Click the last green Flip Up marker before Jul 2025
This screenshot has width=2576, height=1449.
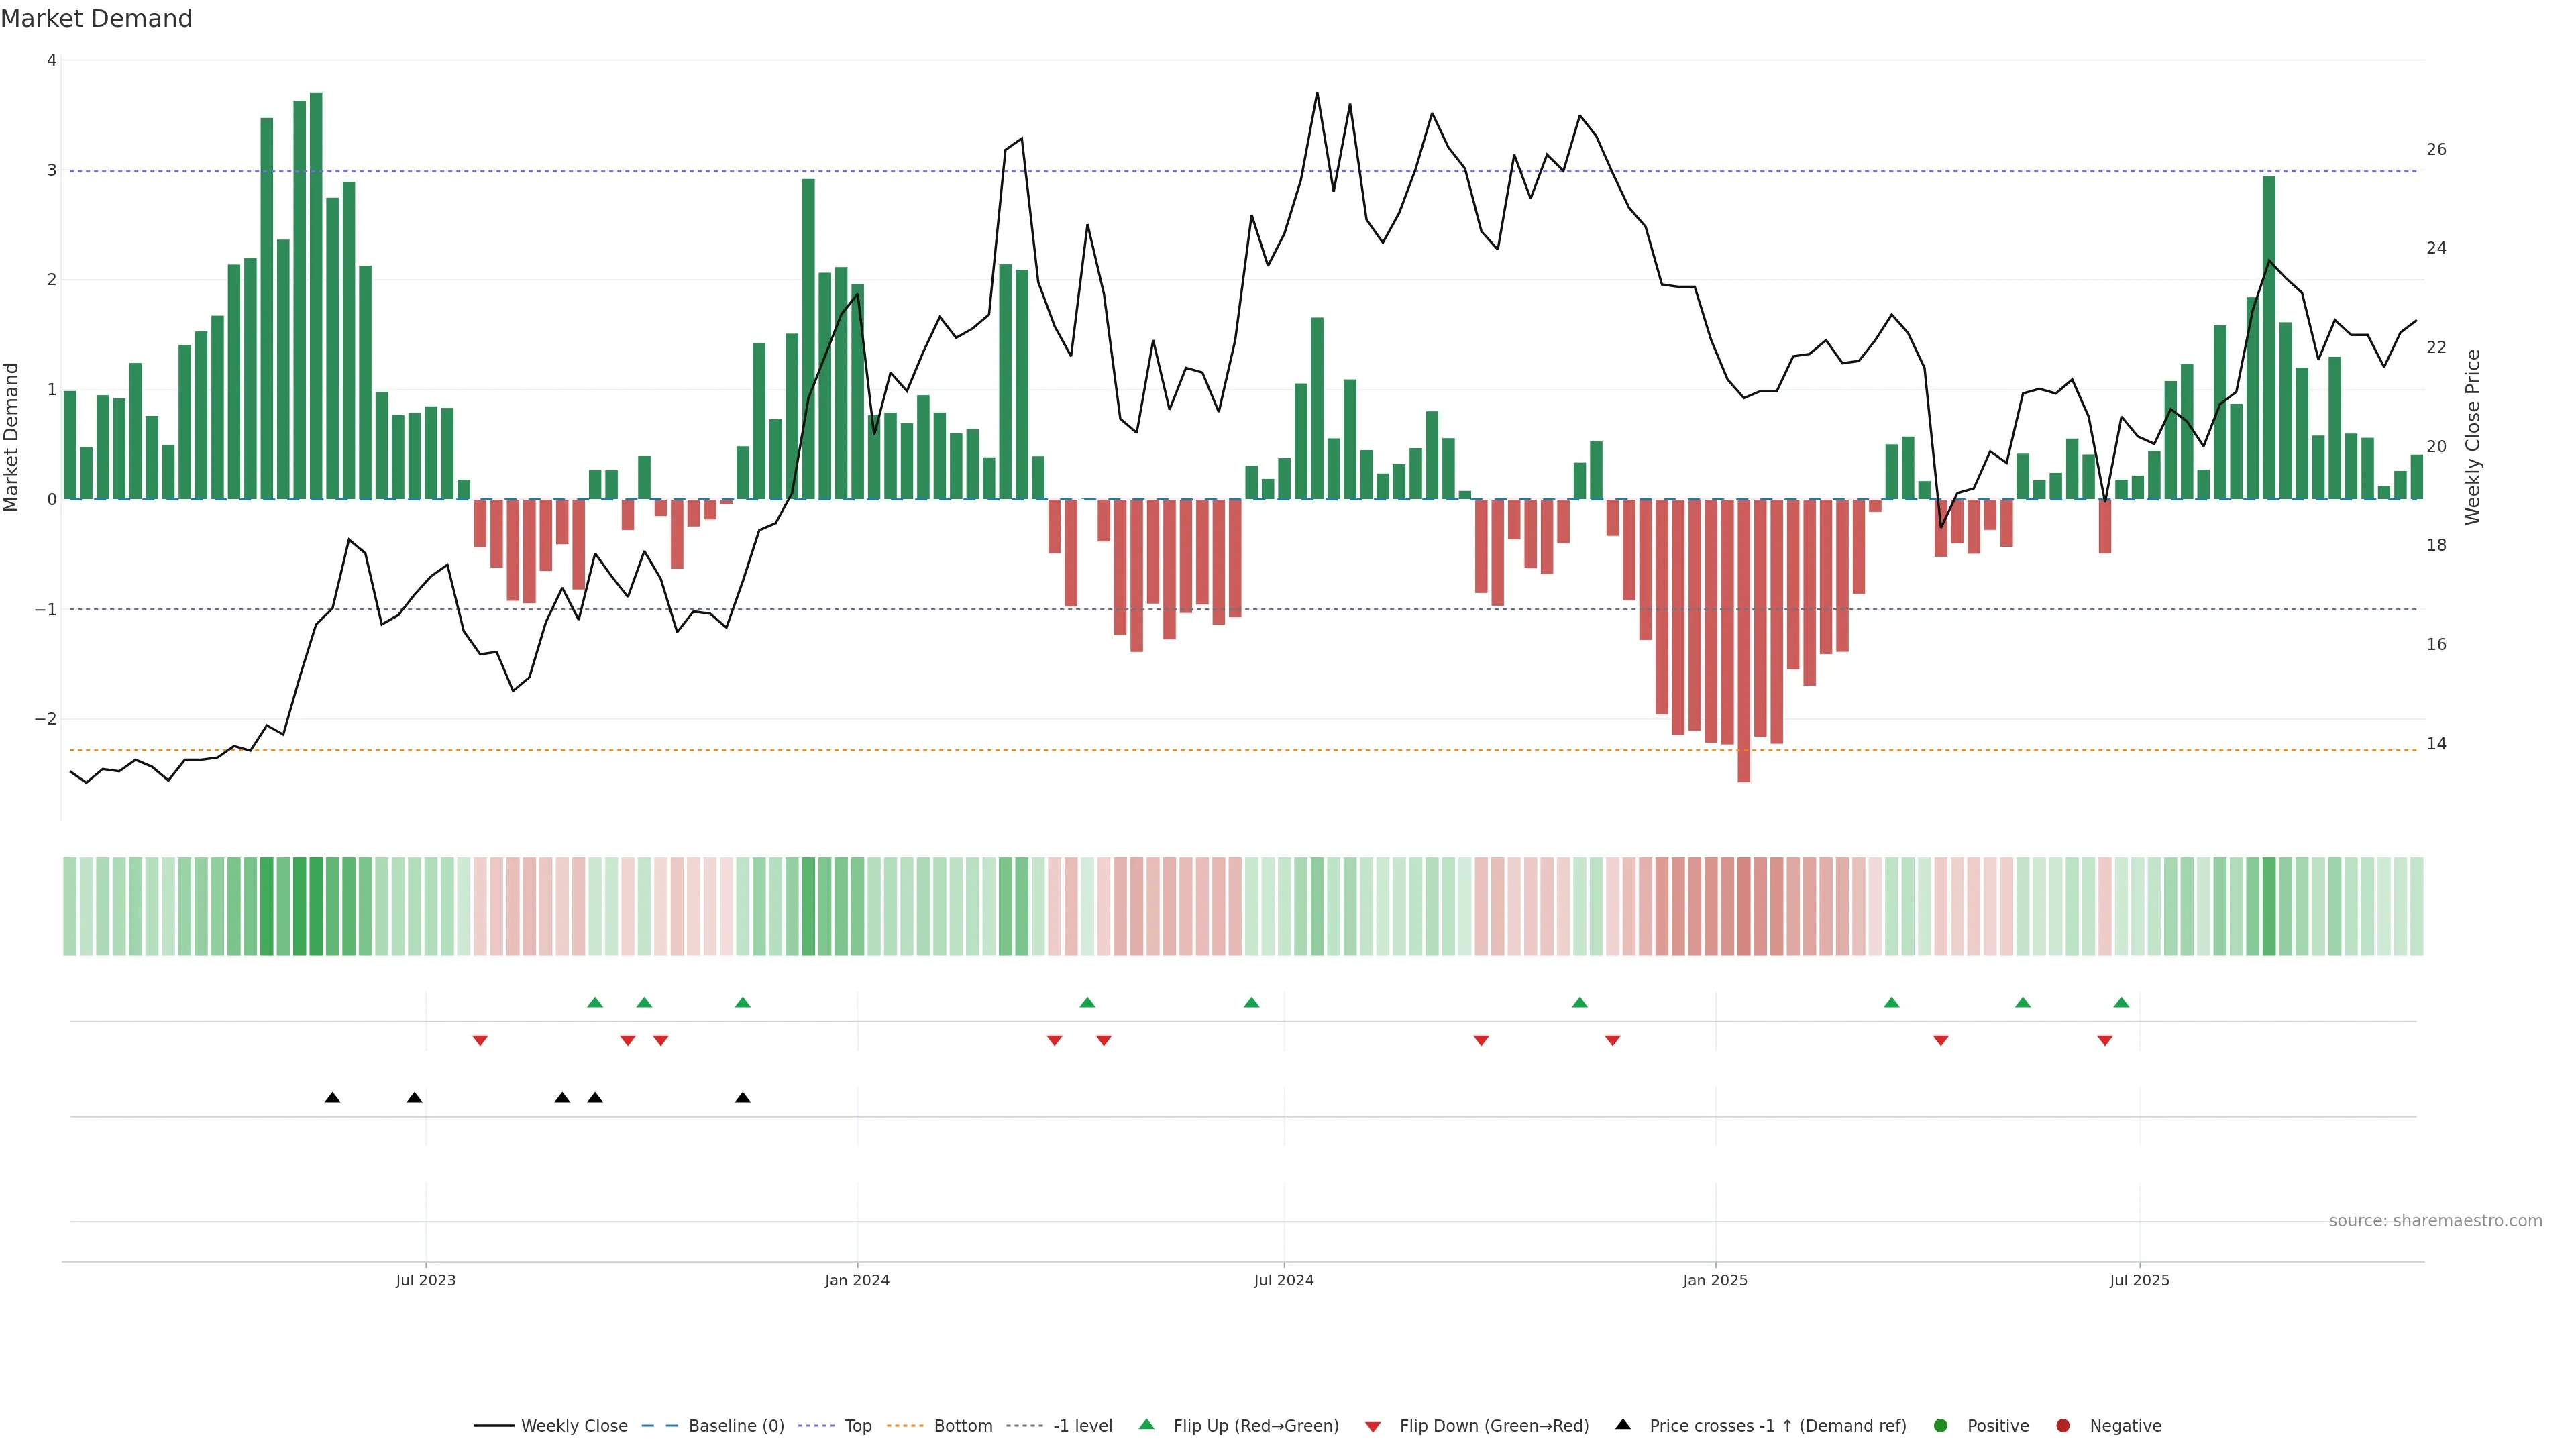coord(2121,1002)
